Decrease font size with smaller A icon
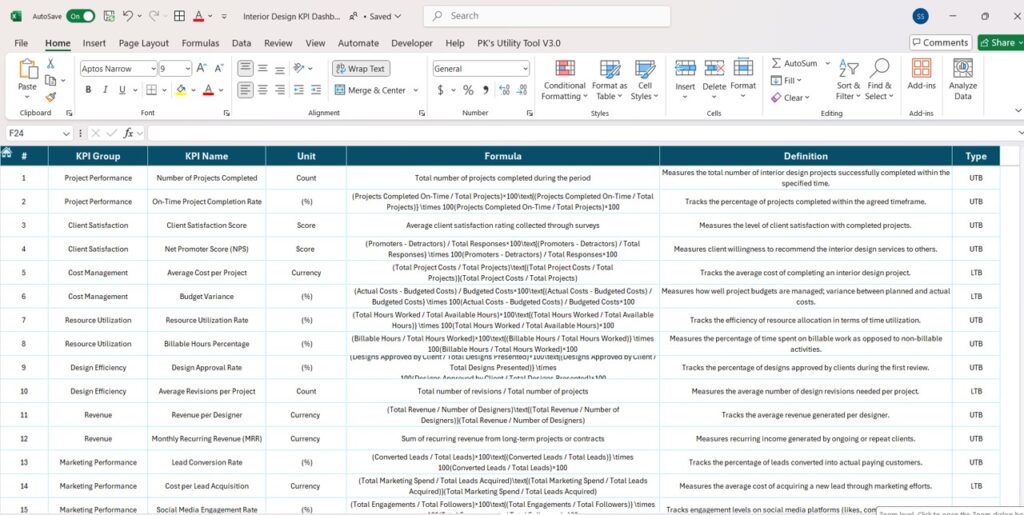 point(219,68)
